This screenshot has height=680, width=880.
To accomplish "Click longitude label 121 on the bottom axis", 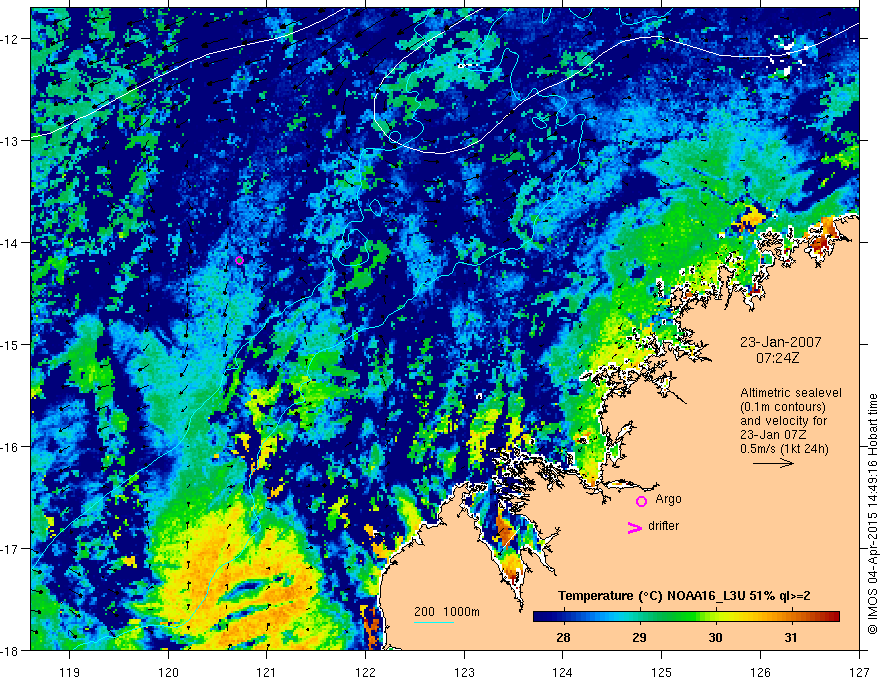I will tap(267, 672).
